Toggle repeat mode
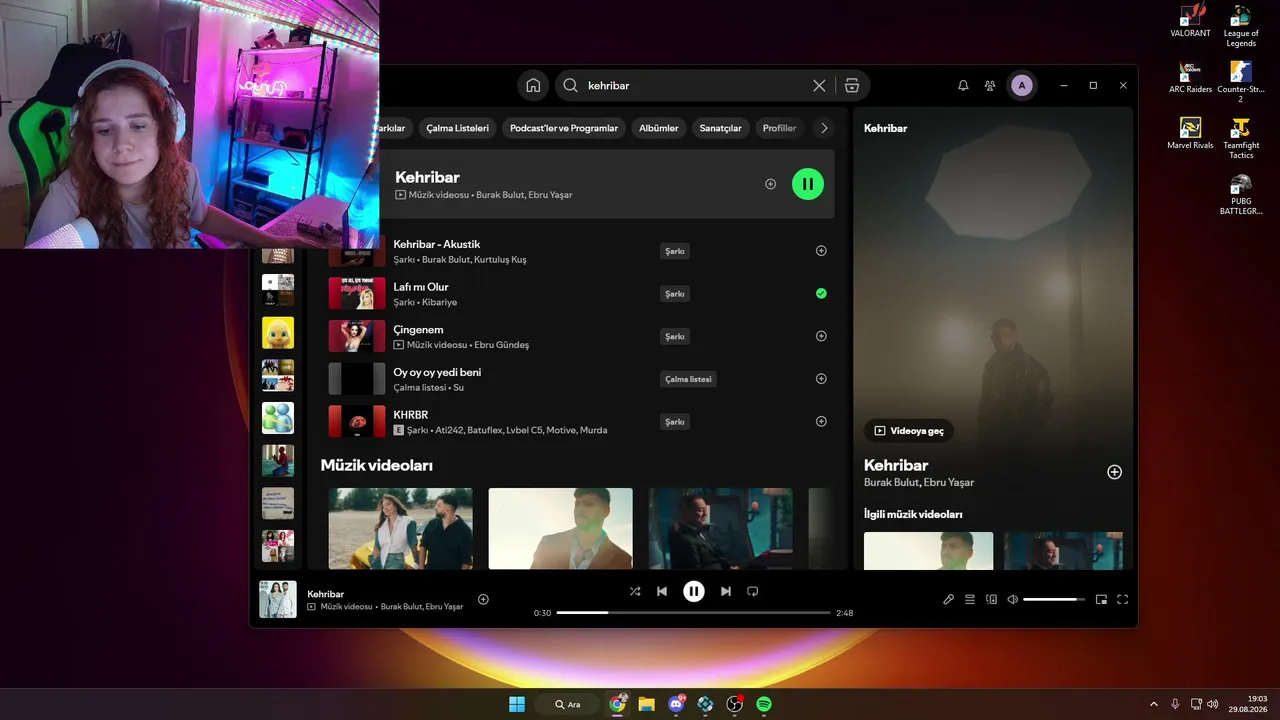Image resolution: width=1280 pixels, height=720 pixels. pos(753,591)
